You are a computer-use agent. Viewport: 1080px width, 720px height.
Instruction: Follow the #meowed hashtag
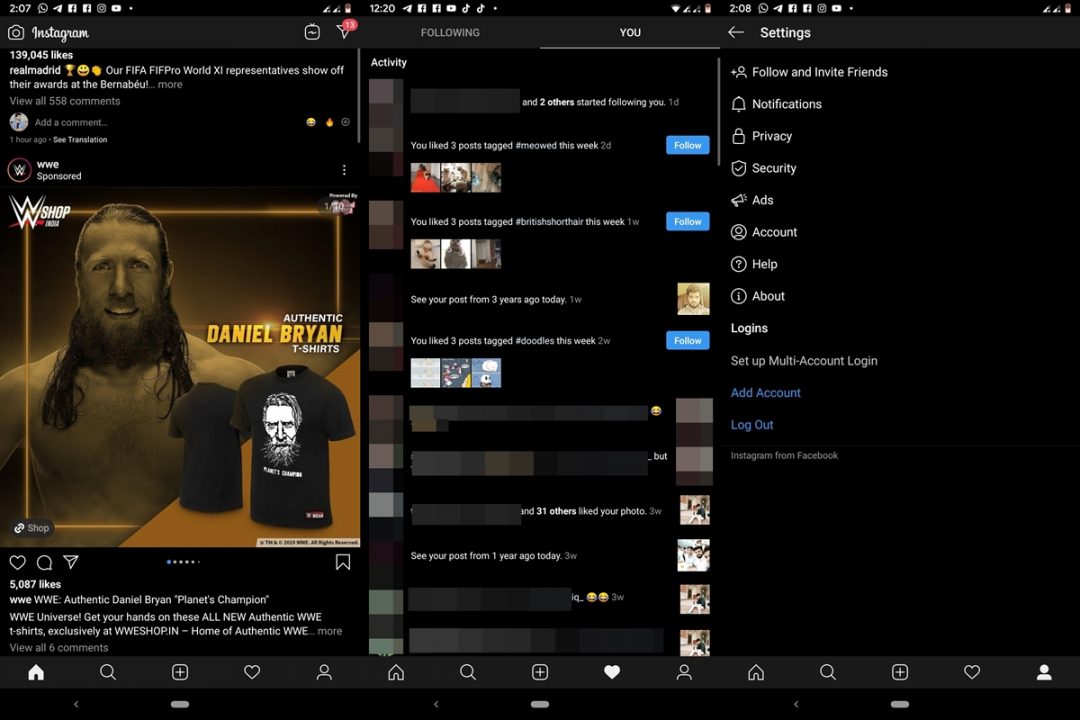coord(687,145)
